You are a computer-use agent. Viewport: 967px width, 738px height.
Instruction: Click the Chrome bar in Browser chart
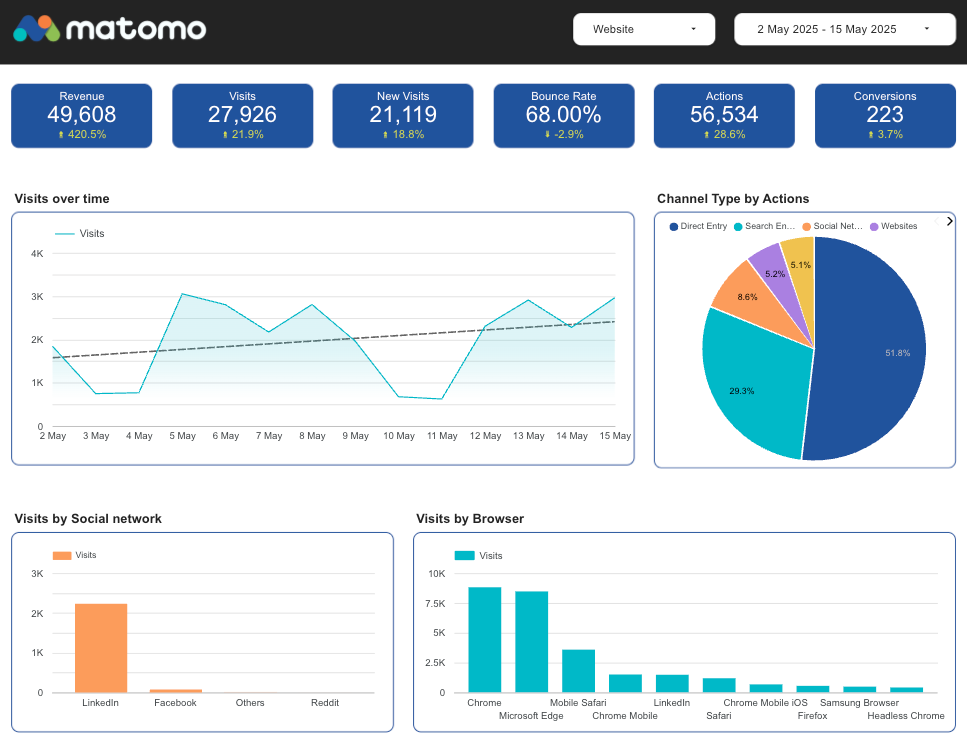(x=484, y=640)
